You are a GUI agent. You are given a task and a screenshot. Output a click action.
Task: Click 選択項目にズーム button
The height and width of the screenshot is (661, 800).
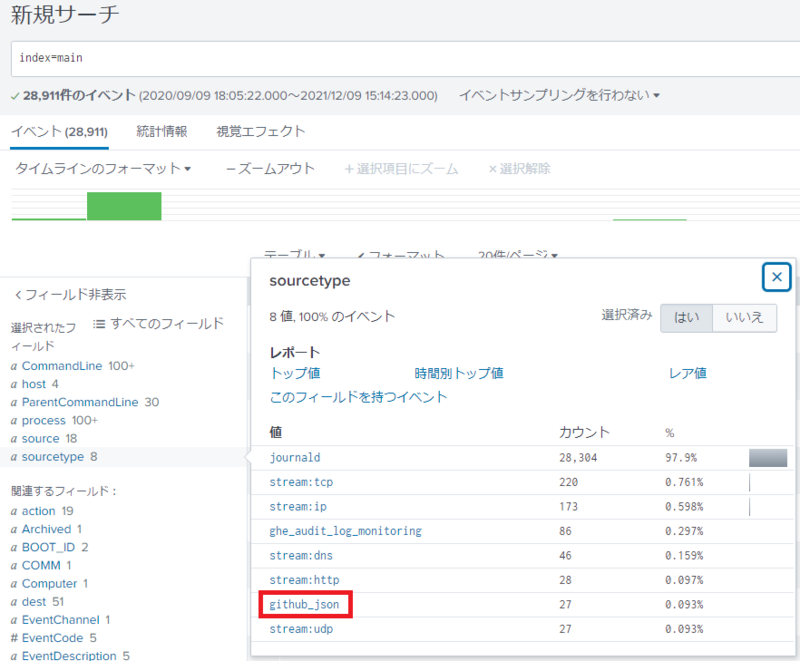(402, 169)
